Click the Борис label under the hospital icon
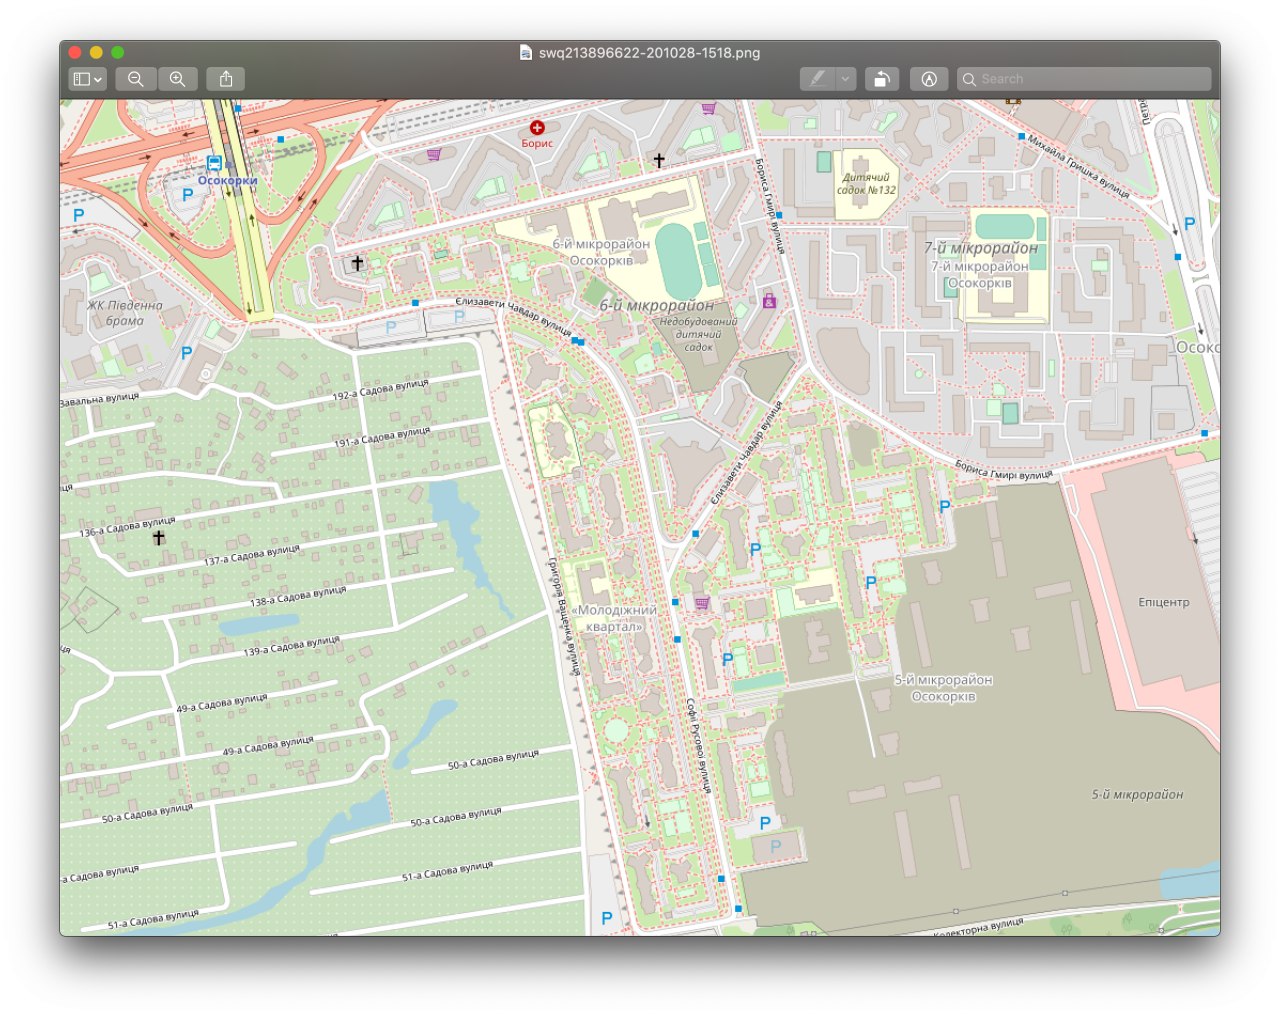This screenshot has height=1015, width=1280. (537, 143)
